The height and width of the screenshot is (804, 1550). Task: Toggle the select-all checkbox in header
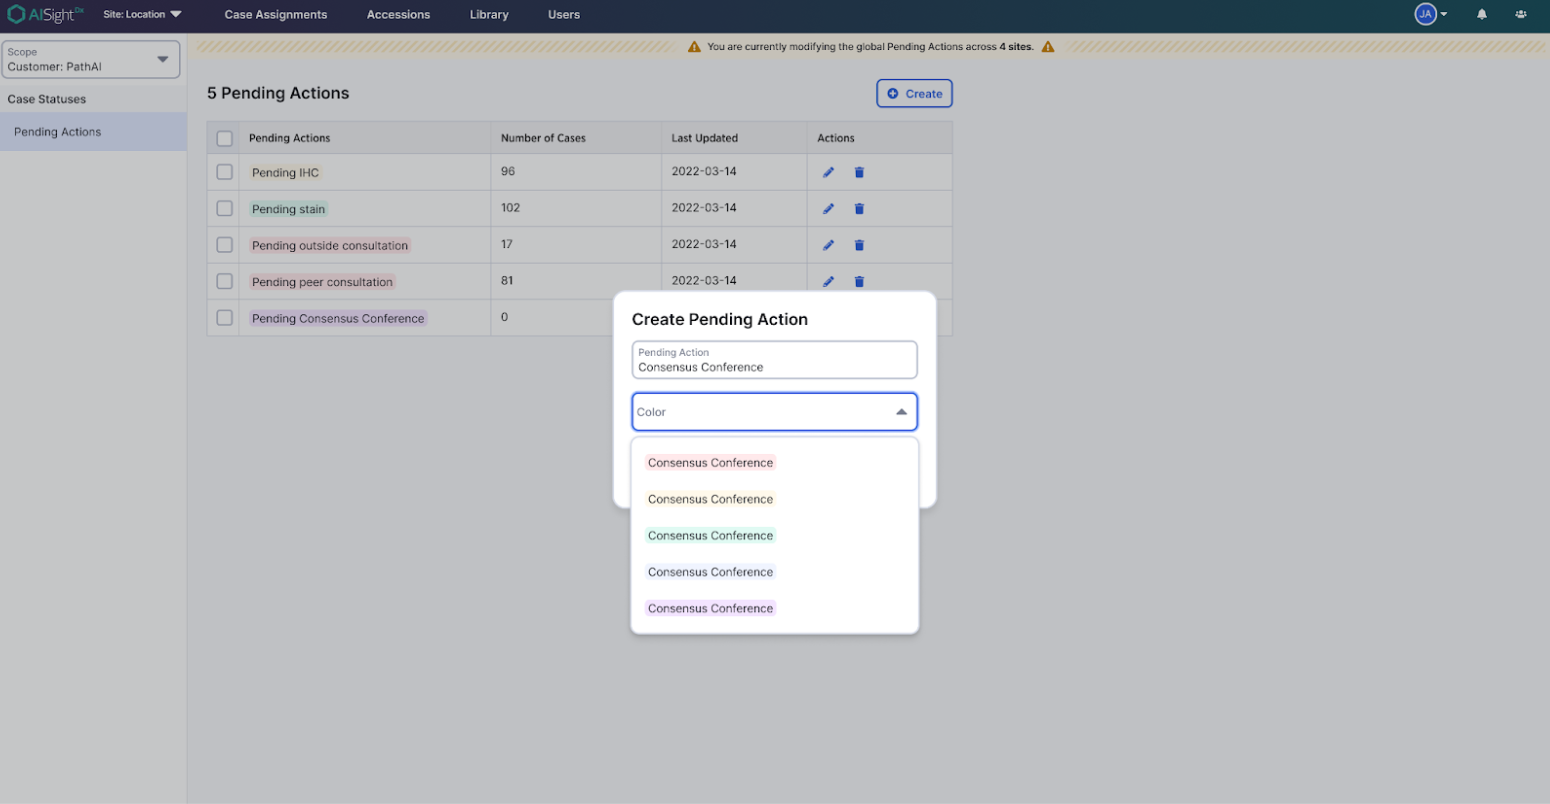point(224,139)
